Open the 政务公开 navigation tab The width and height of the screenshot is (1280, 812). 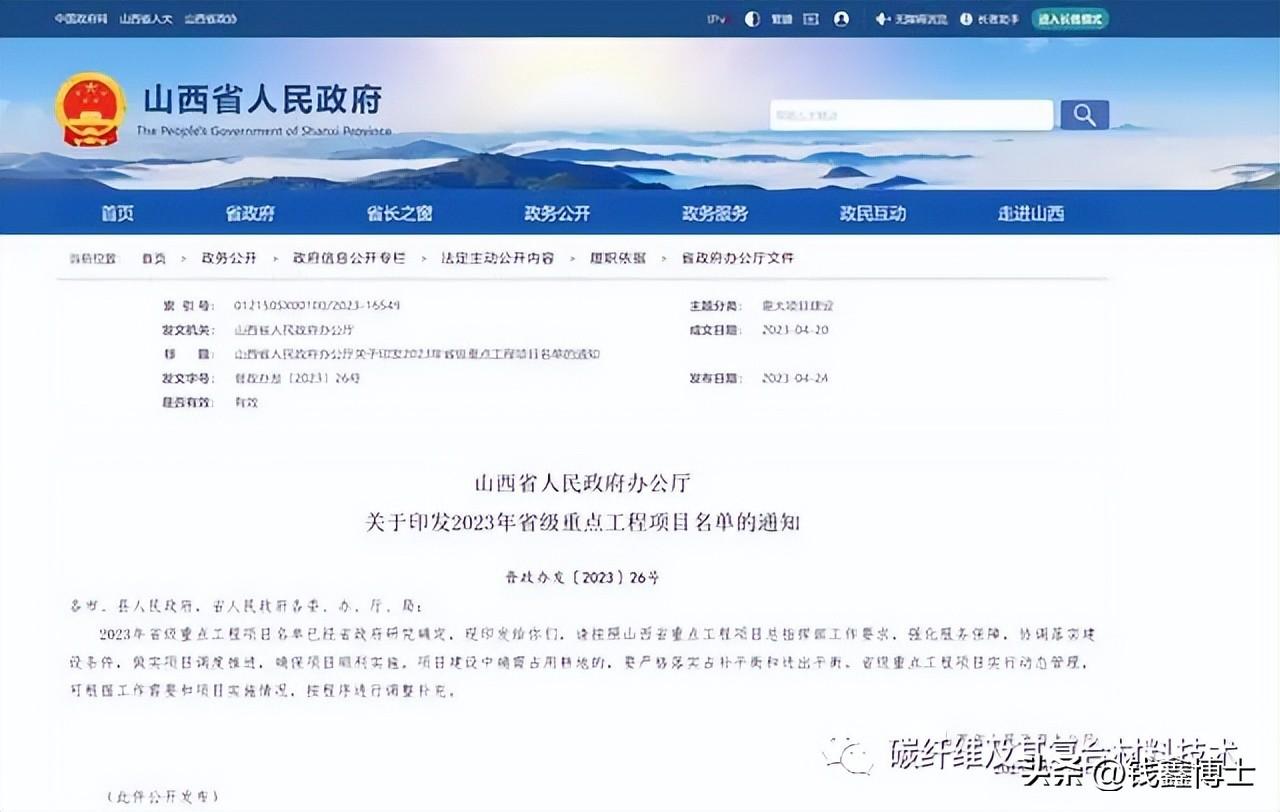557,213
